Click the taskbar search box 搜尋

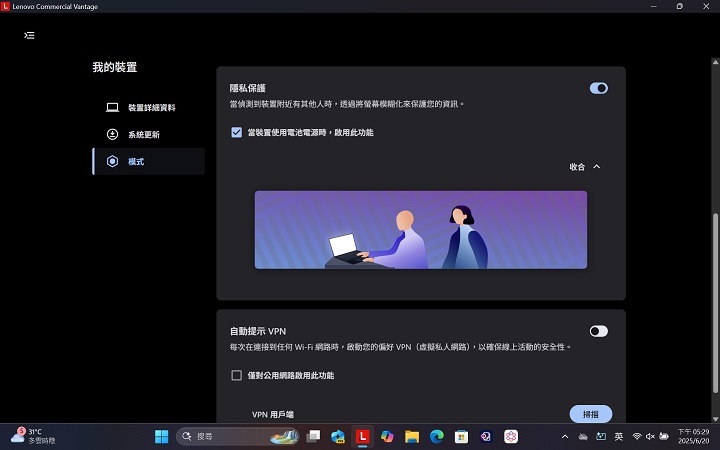coord(238,436)
